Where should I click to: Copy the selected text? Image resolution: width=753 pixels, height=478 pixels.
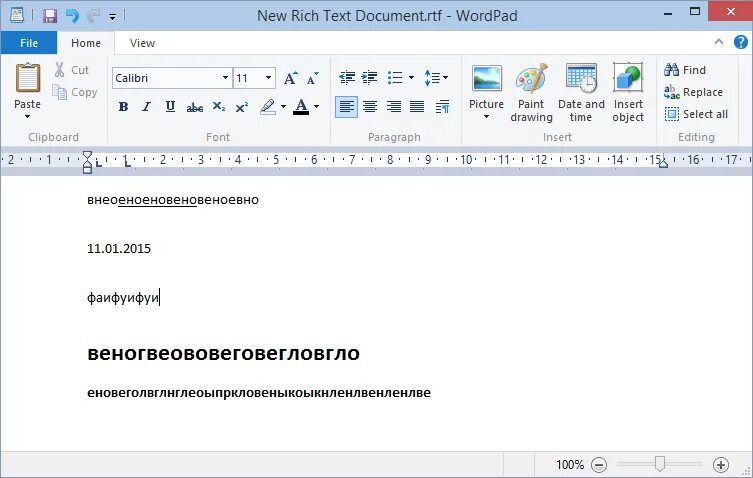point(75,92)
